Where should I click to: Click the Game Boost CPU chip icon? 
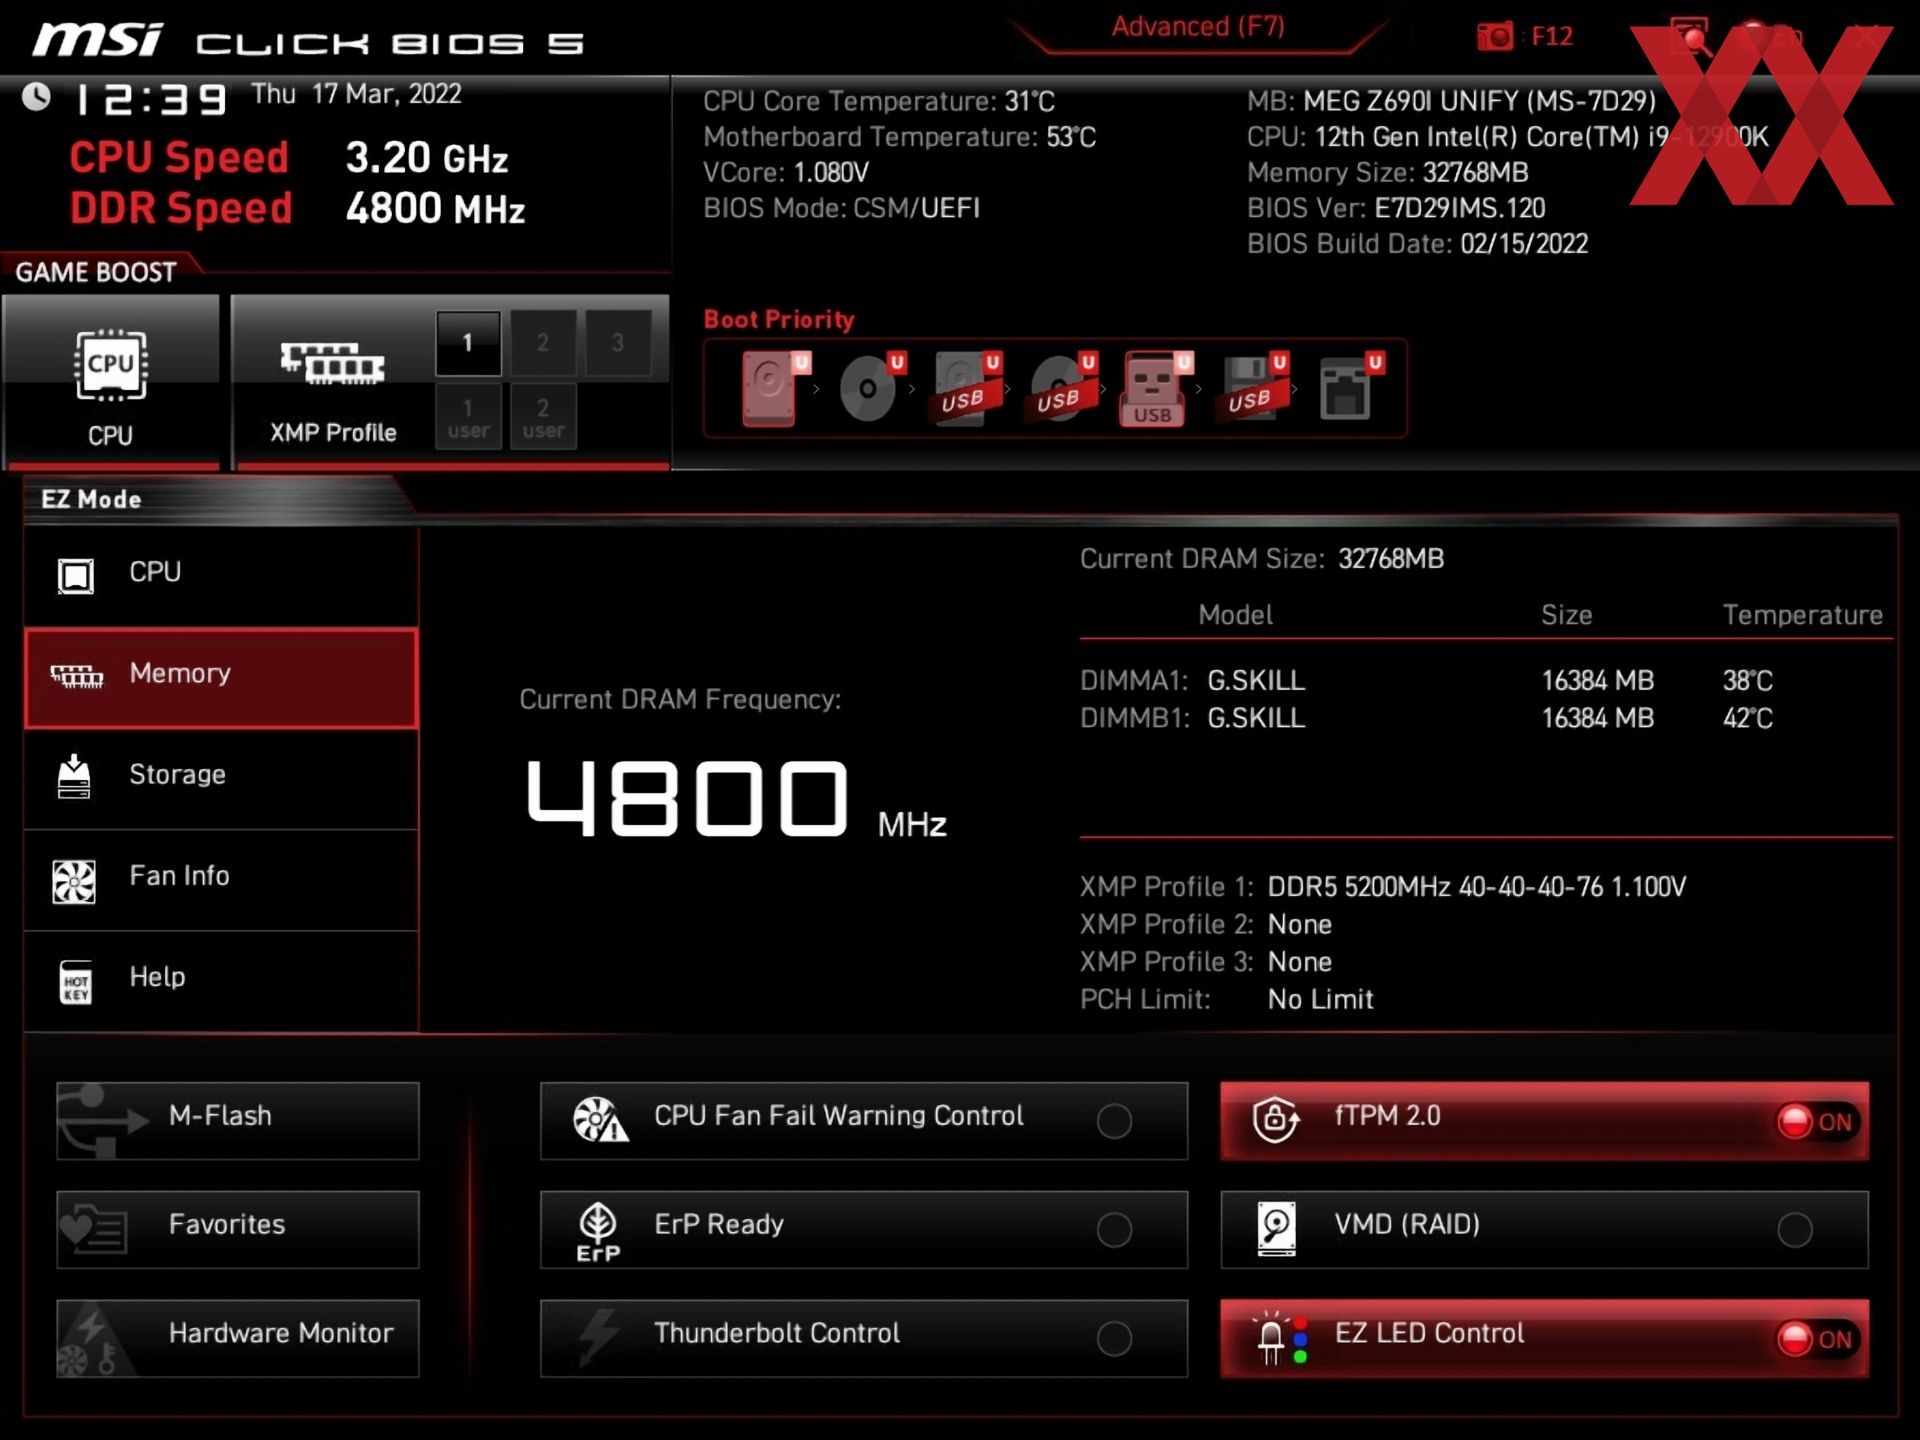(110, 366)
